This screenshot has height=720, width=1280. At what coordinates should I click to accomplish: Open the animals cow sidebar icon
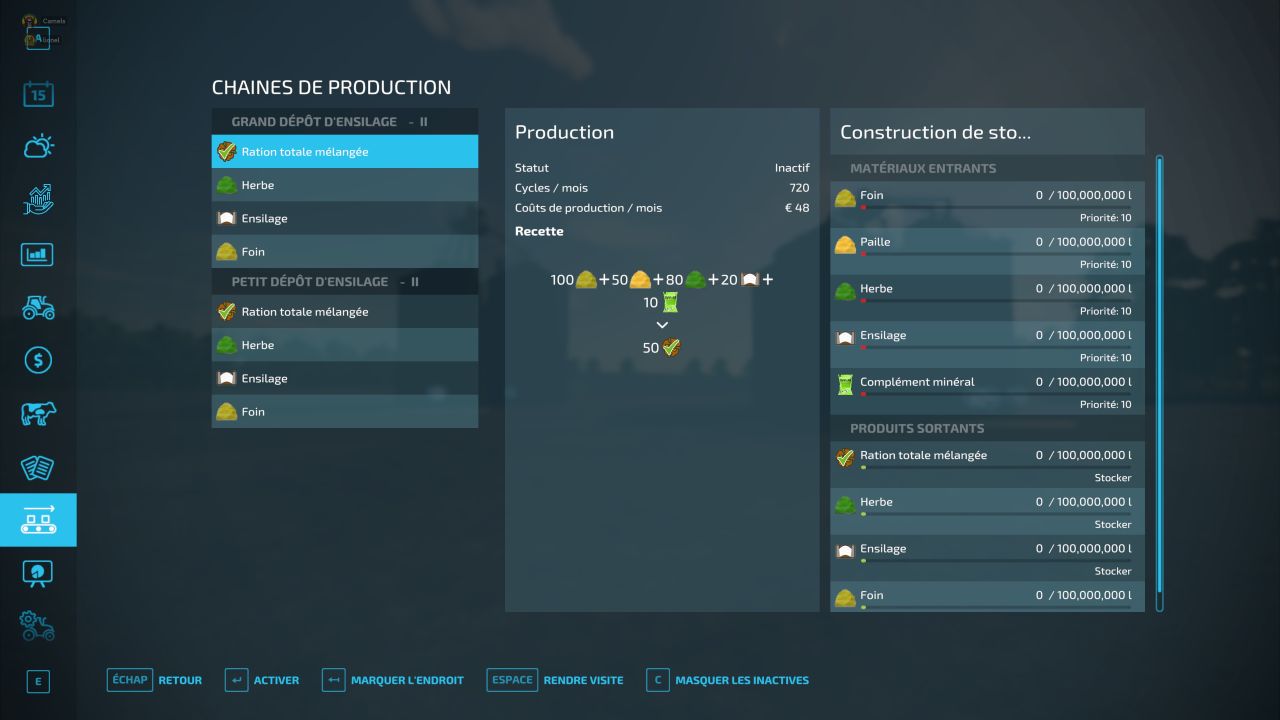[38, 413]
